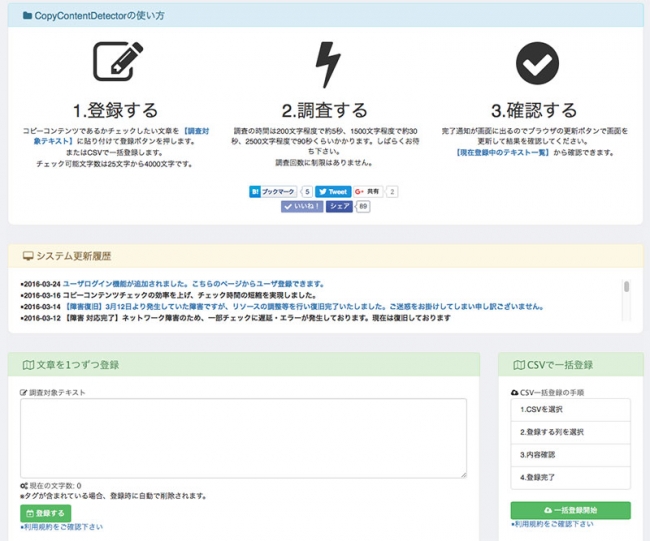Click the Facebook share count showing 89
The width and height of the screenshot is (650, 541).
pyautogui.click(x=363, y=206)
